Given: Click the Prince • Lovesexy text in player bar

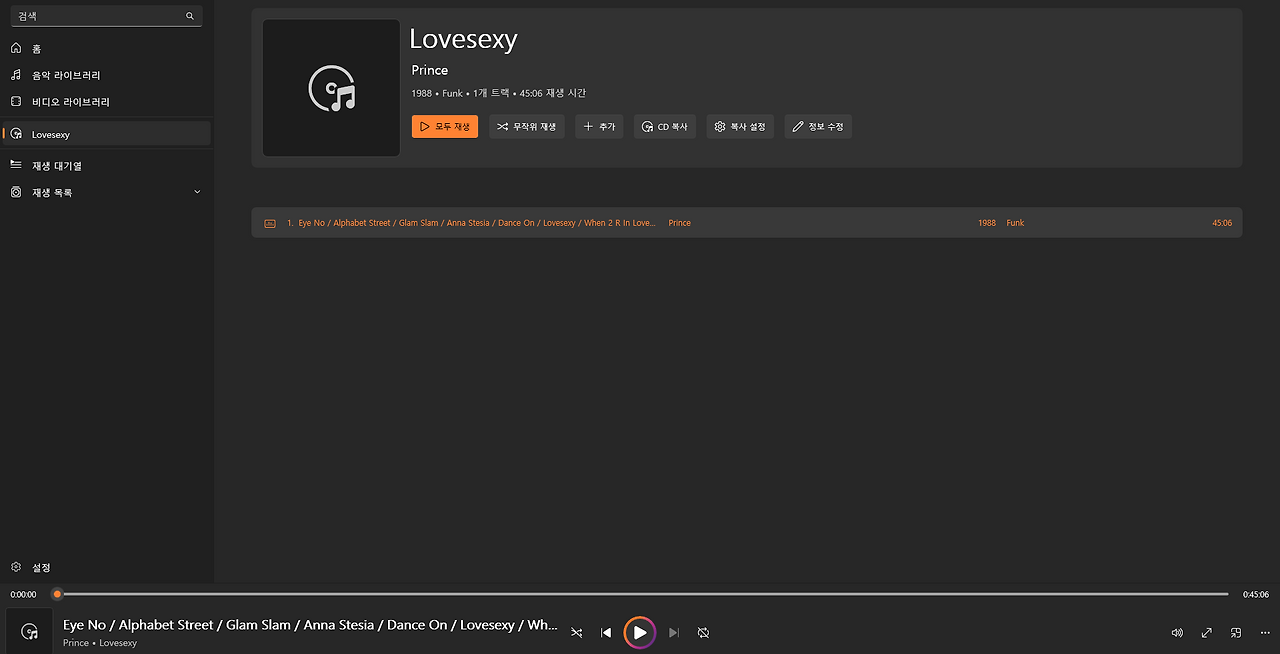Looking at the screenshot, I should (100, 643).
